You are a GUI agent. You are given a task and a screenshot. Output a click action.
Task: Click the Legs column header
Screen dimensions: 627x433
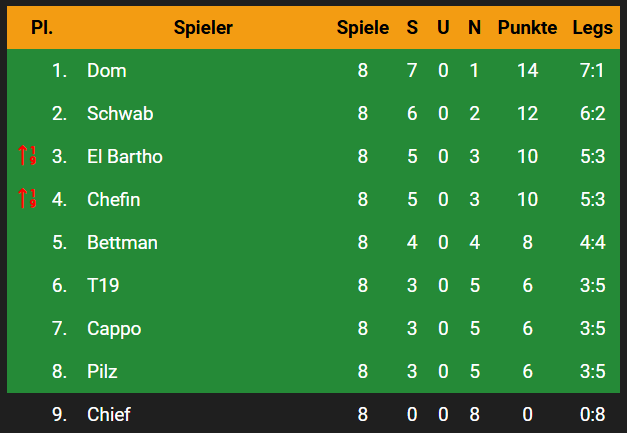(x=592, y=28)
